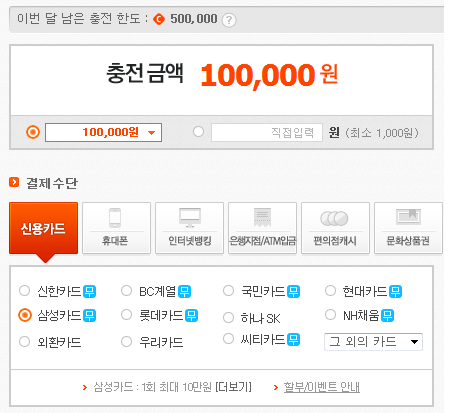Screen dimensions: 453x413
Task: Select the 은행지점/ATM입금 receipt icon
Action: 263,218
